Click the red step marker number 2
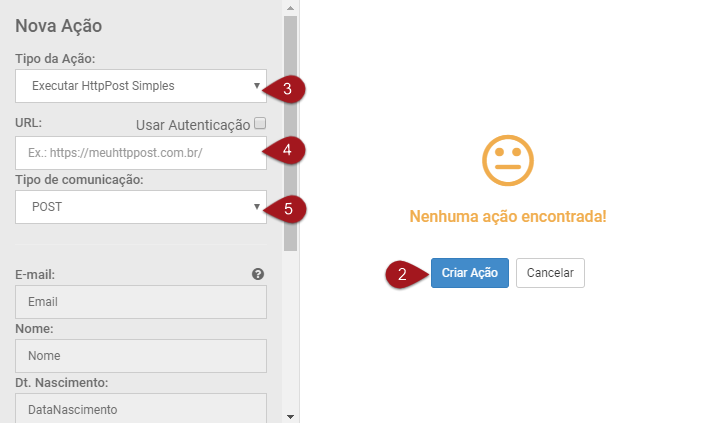The width and height of the screenshot is (704, 423). tap(402, 274)
